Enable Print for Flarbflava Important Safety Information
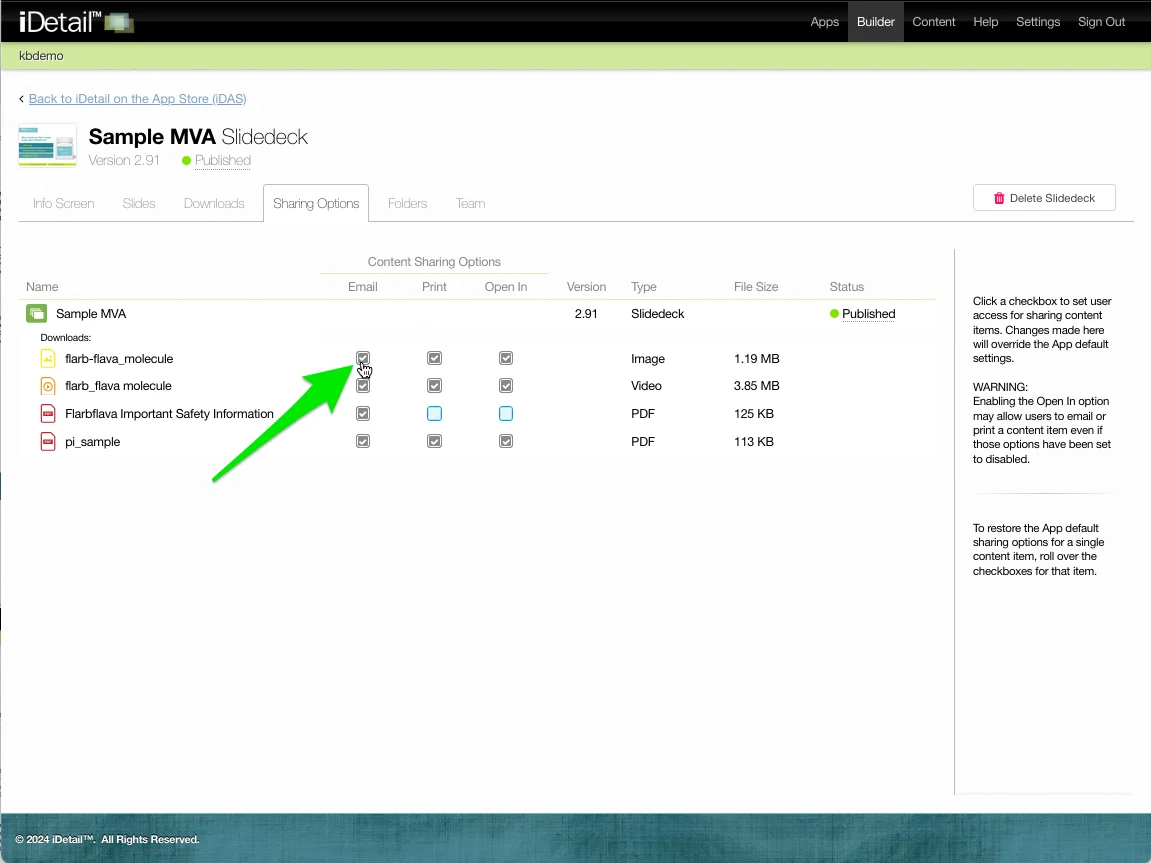This screenshot has width=1151, height=863. pyautogui.click(x=434, y=414)
